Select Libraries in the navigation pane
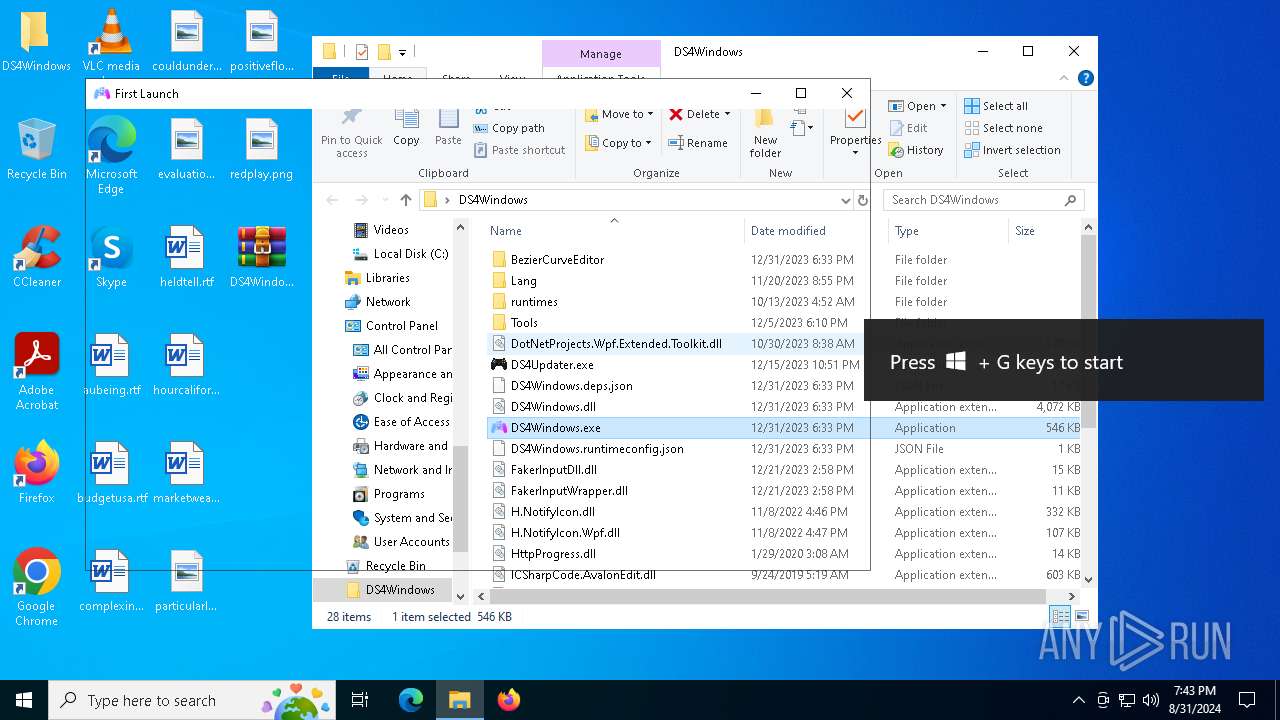The height and width of the screenshot is (720, 1280). [x=387, y=278]
